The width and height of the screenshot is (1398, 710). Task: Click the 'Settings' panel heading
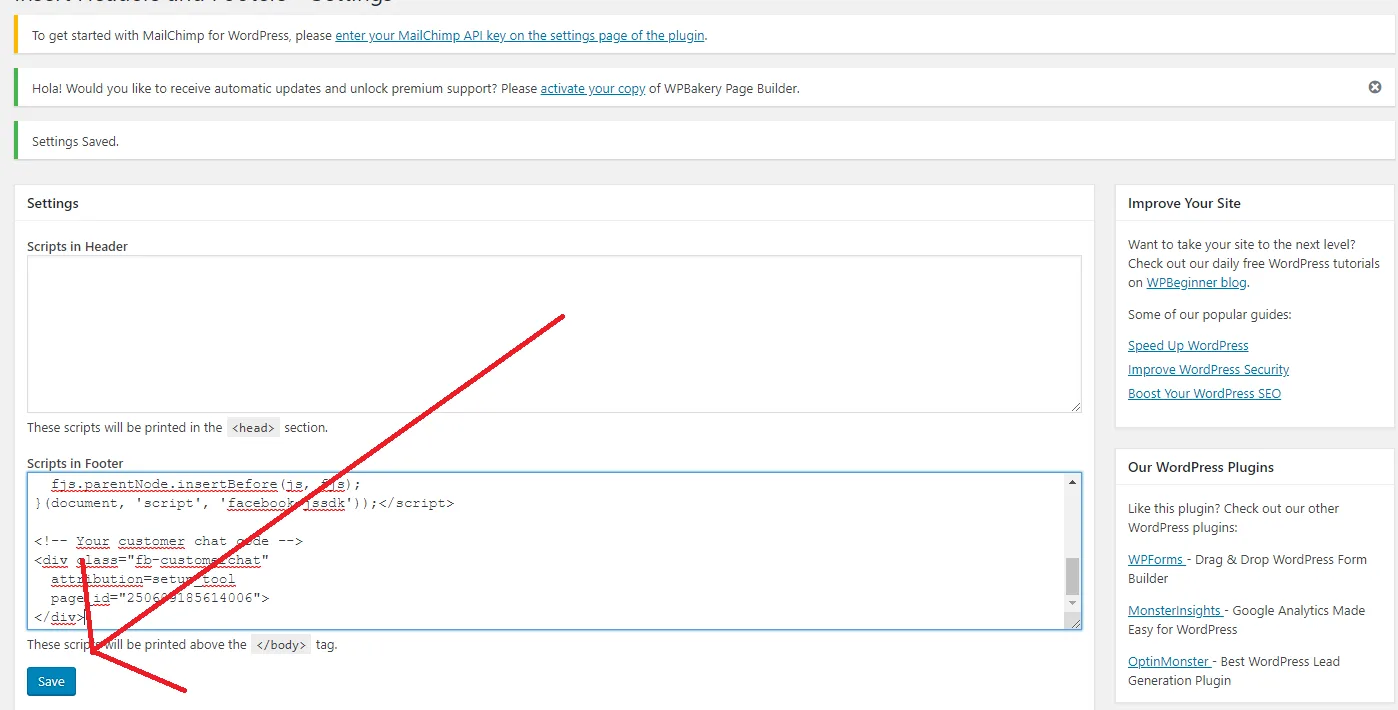pos(53,203)
